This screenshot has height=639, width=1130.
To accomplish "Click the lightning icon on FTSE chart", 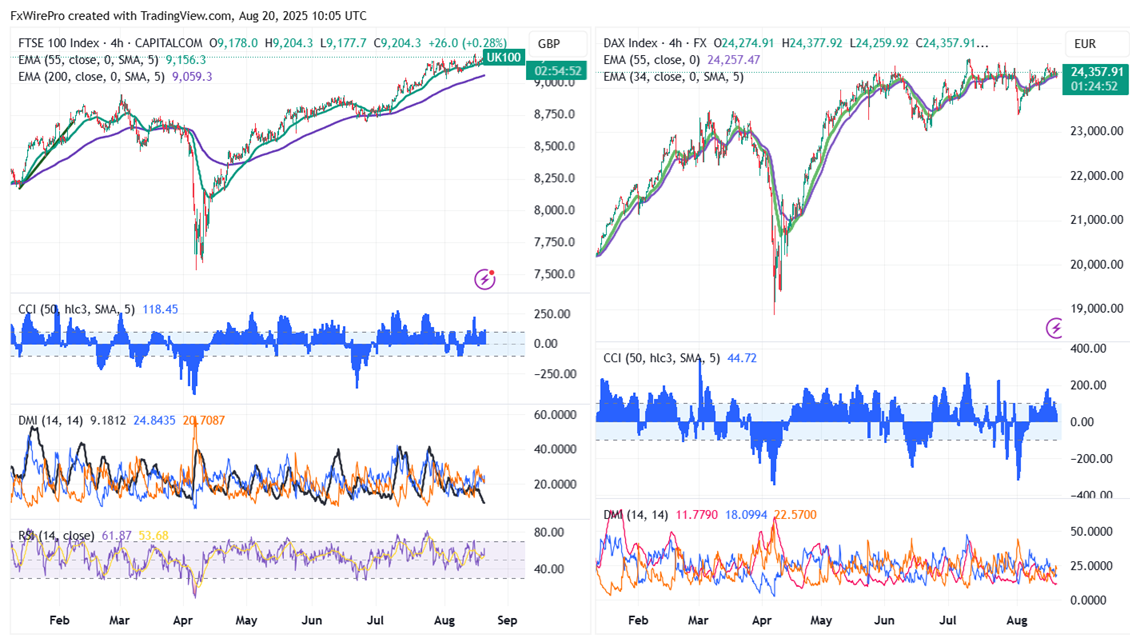I will point(485,278).
